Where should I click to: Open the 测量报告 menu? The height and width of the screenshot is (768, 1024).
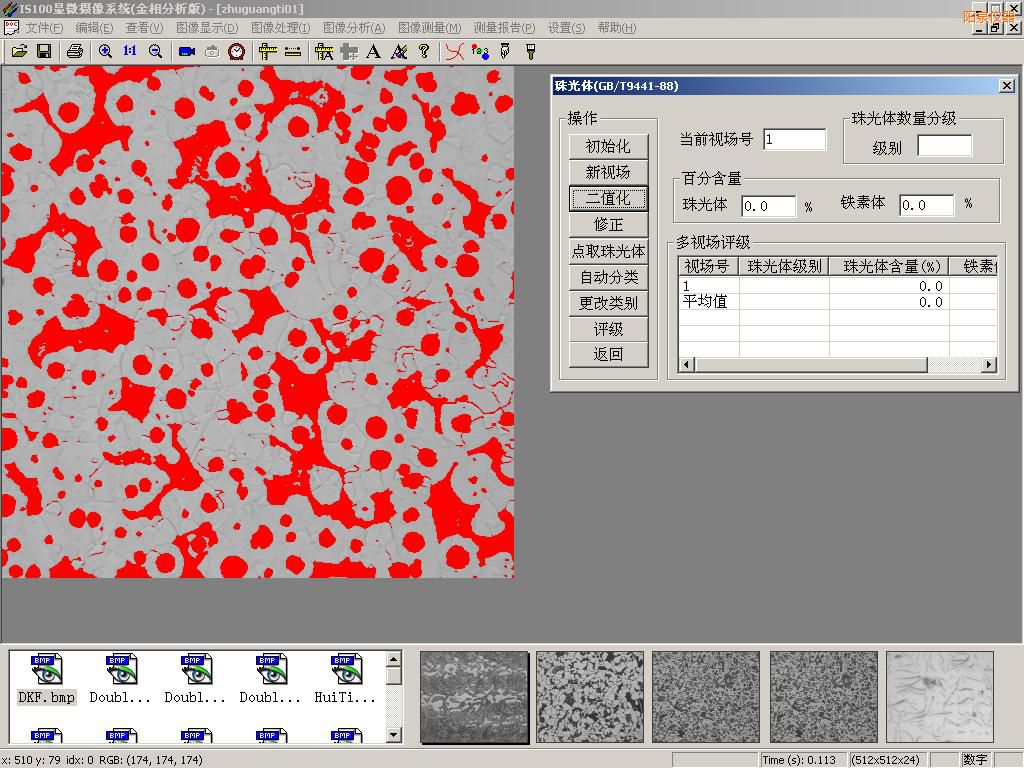point(503,28)
